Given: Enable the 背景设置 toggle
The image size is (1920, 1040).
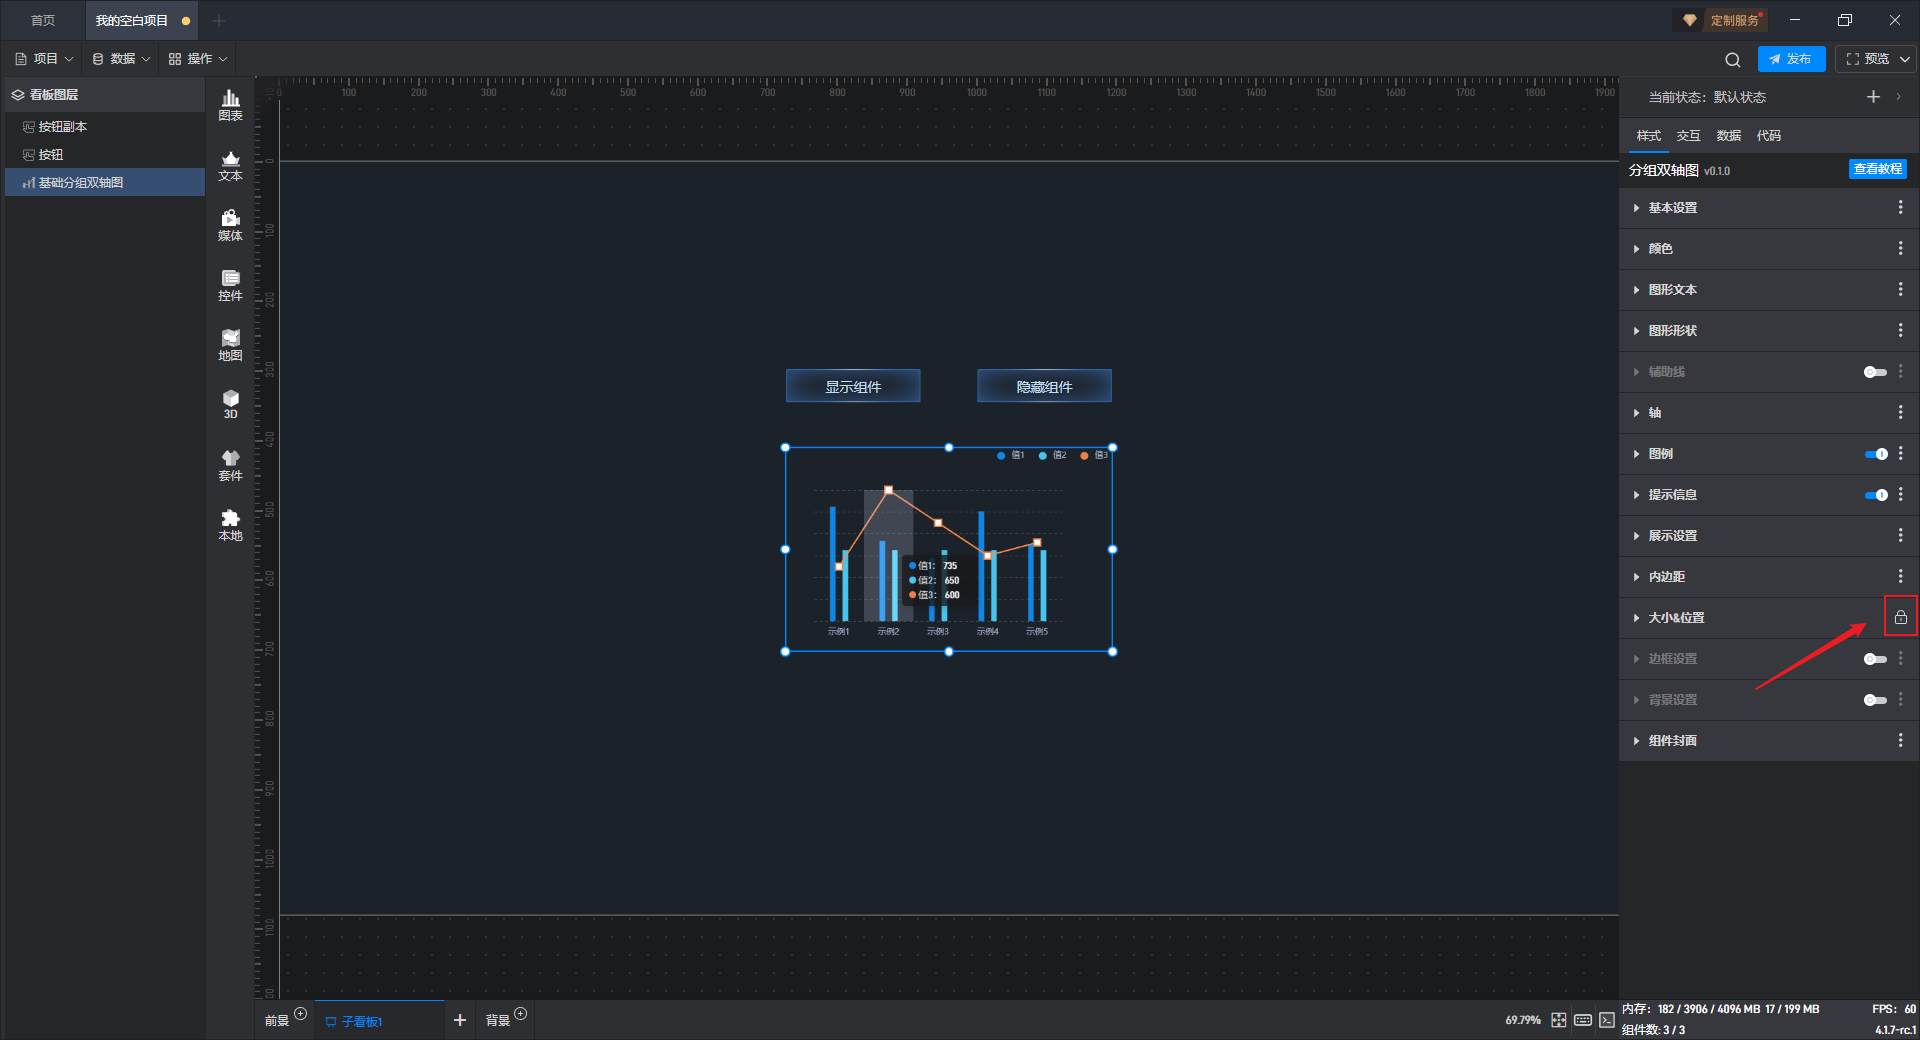Looking at the screenshot, I should point(1875,700).
